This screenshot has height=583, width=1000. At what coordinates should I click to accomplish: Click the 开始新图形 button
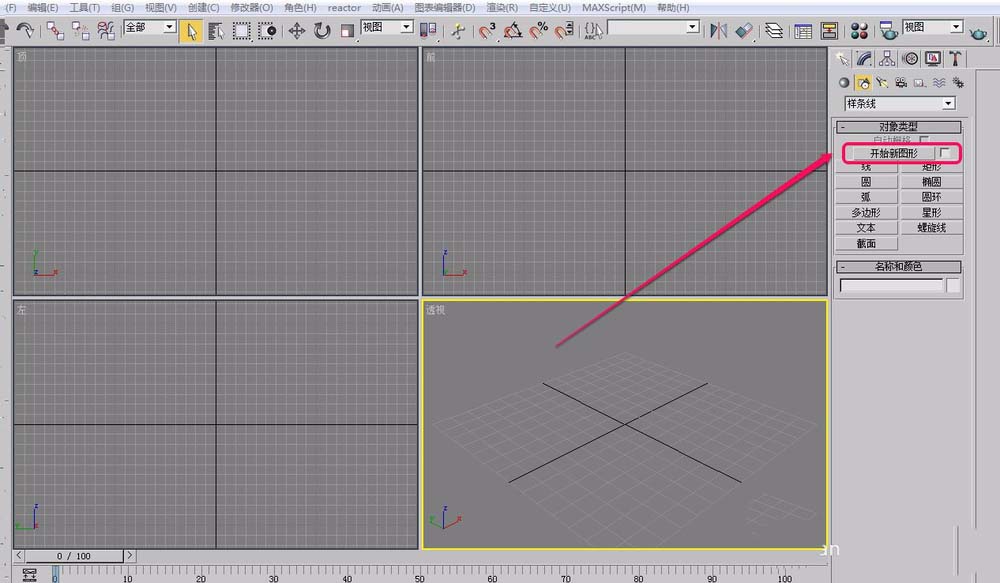[x=893, y=153]
